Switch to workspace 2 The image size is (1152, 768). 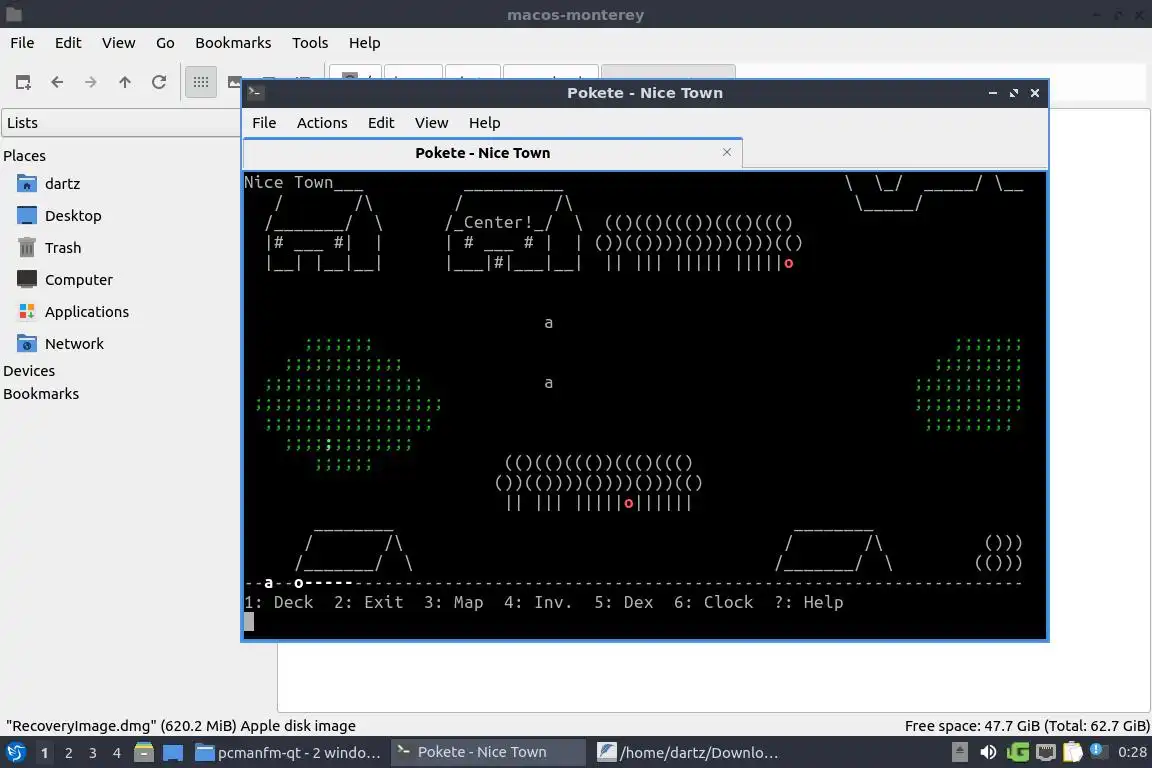point(69,753)
